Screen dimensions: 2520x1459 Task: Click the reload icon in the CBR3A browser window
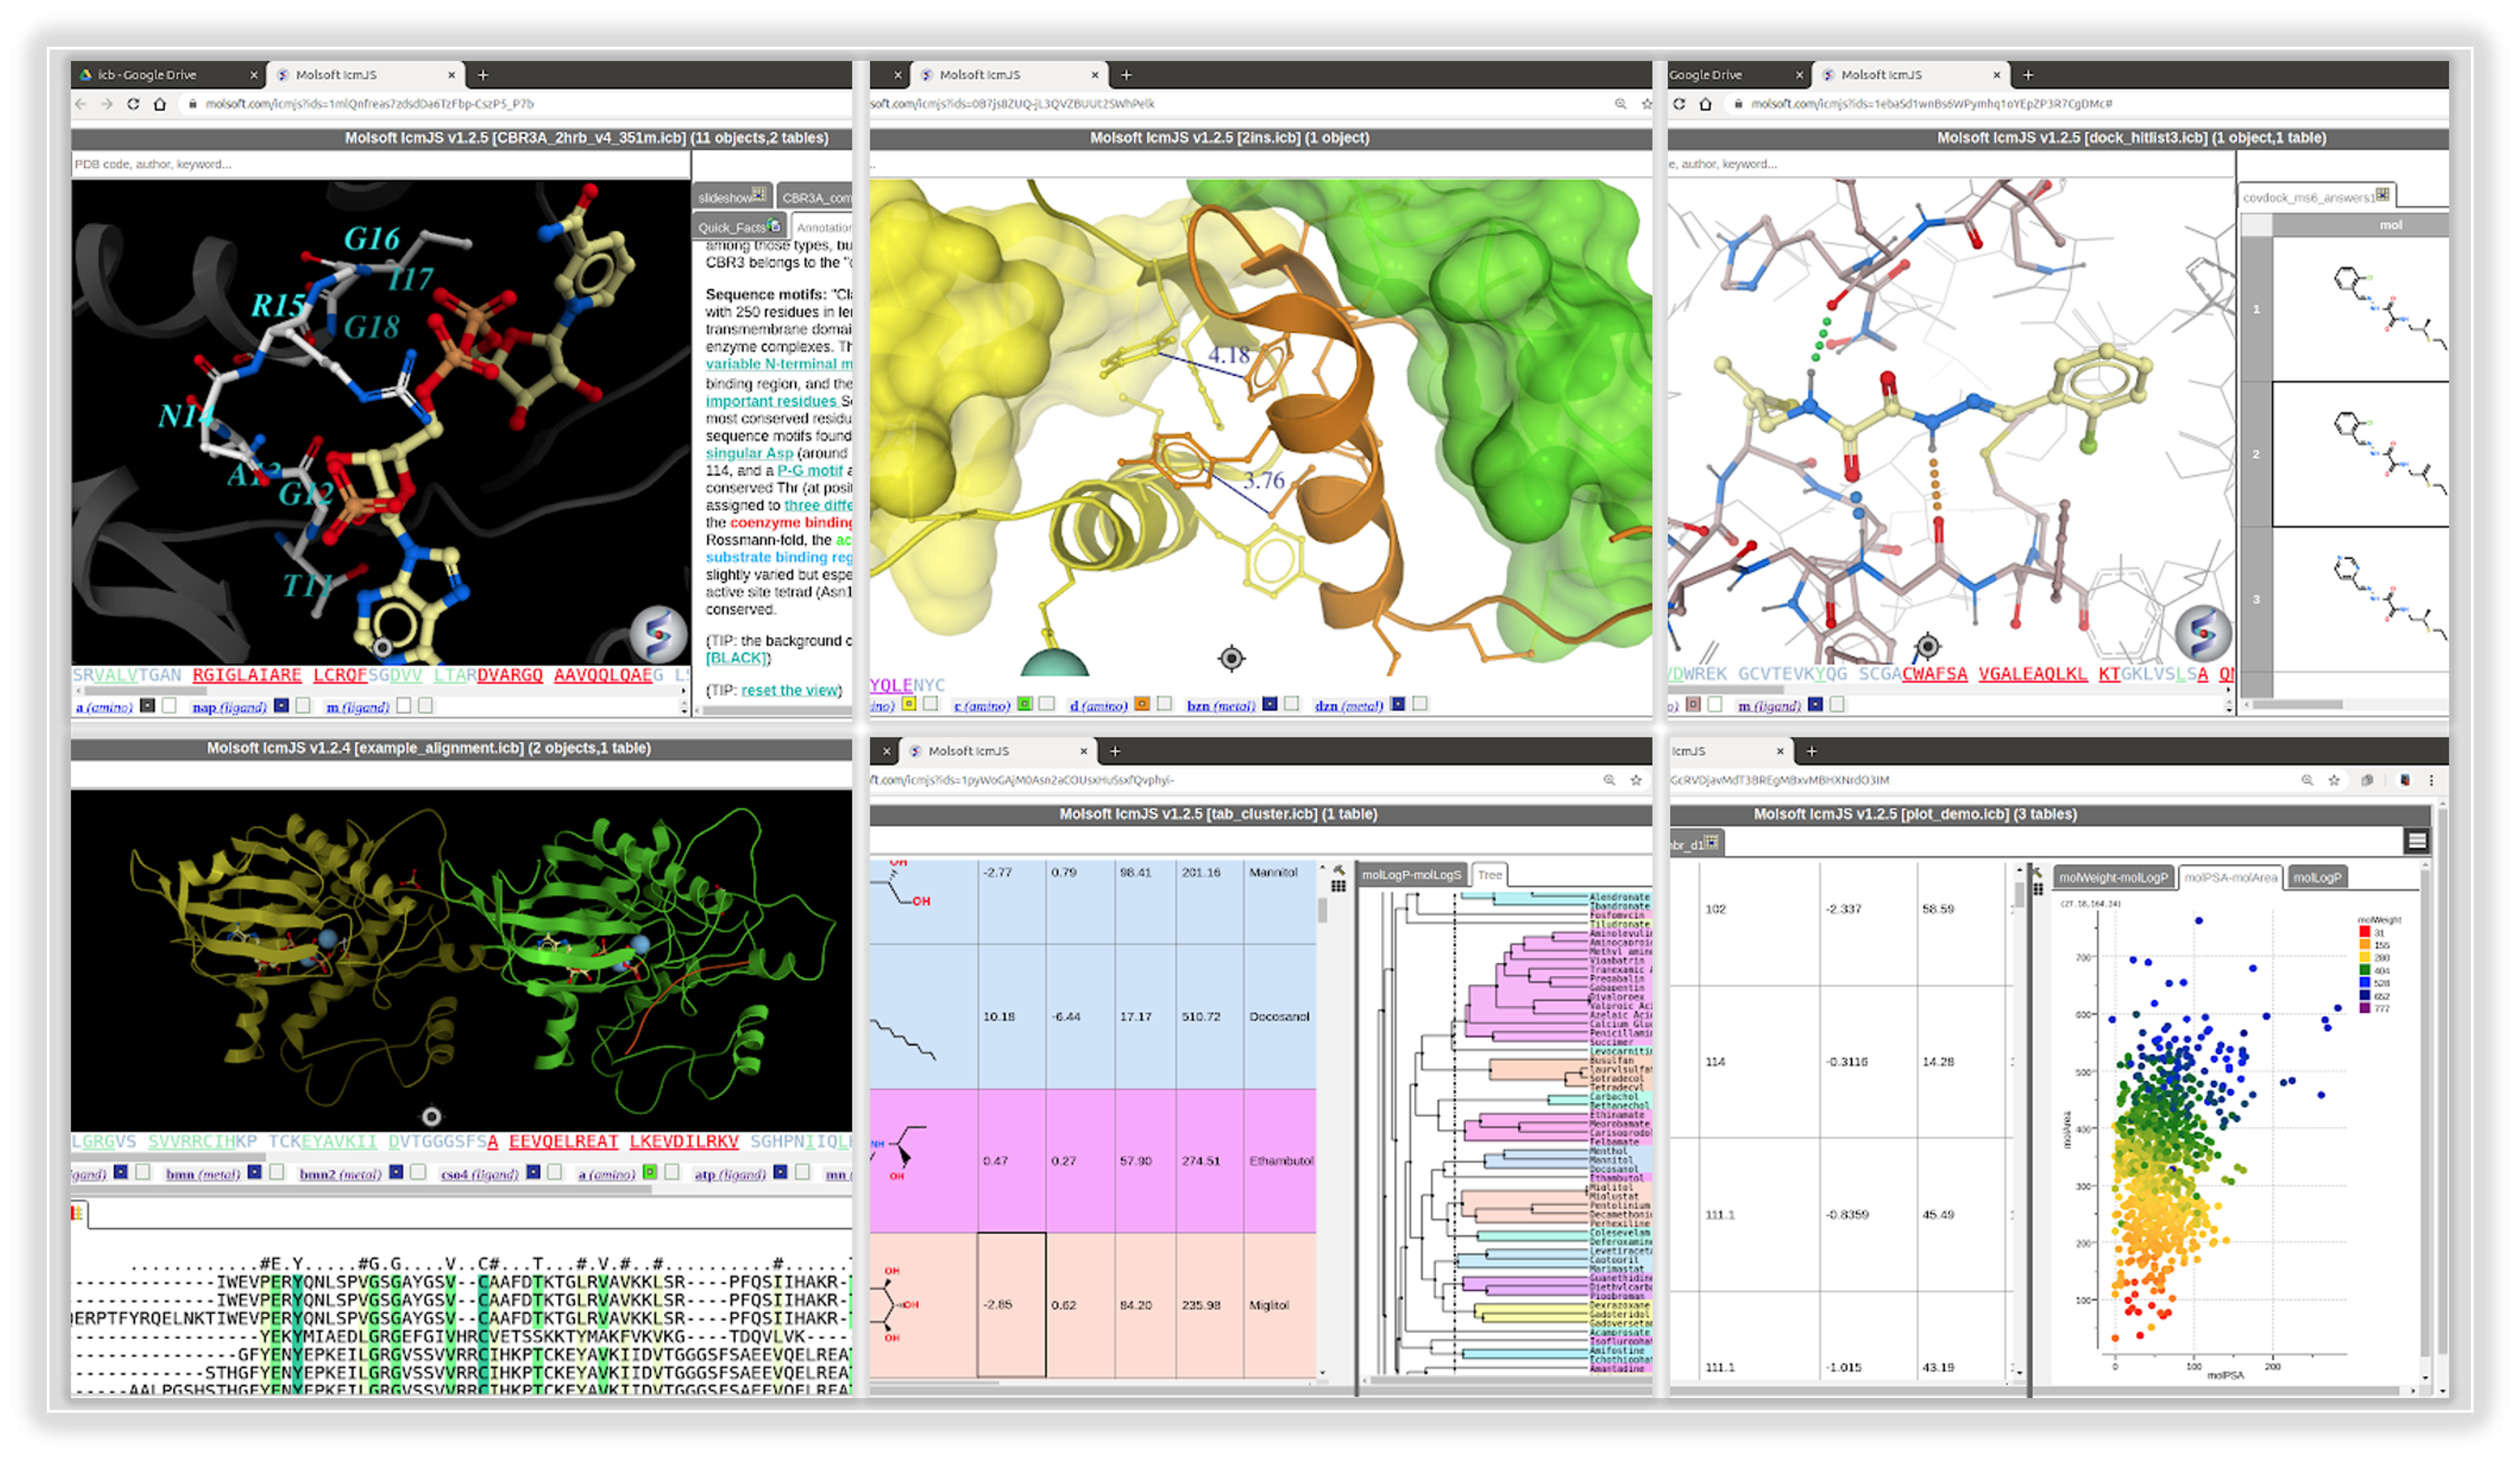click(133, 104)
